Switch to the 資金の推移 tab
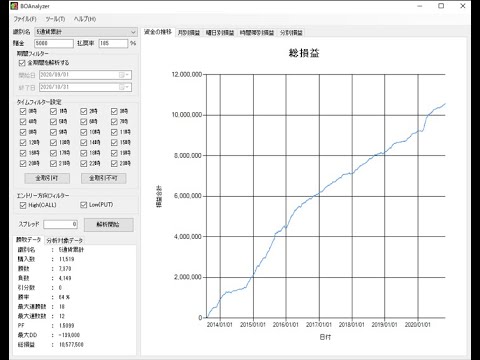The height and width of the screenshot is (360, 480). [x=158, y=32]
